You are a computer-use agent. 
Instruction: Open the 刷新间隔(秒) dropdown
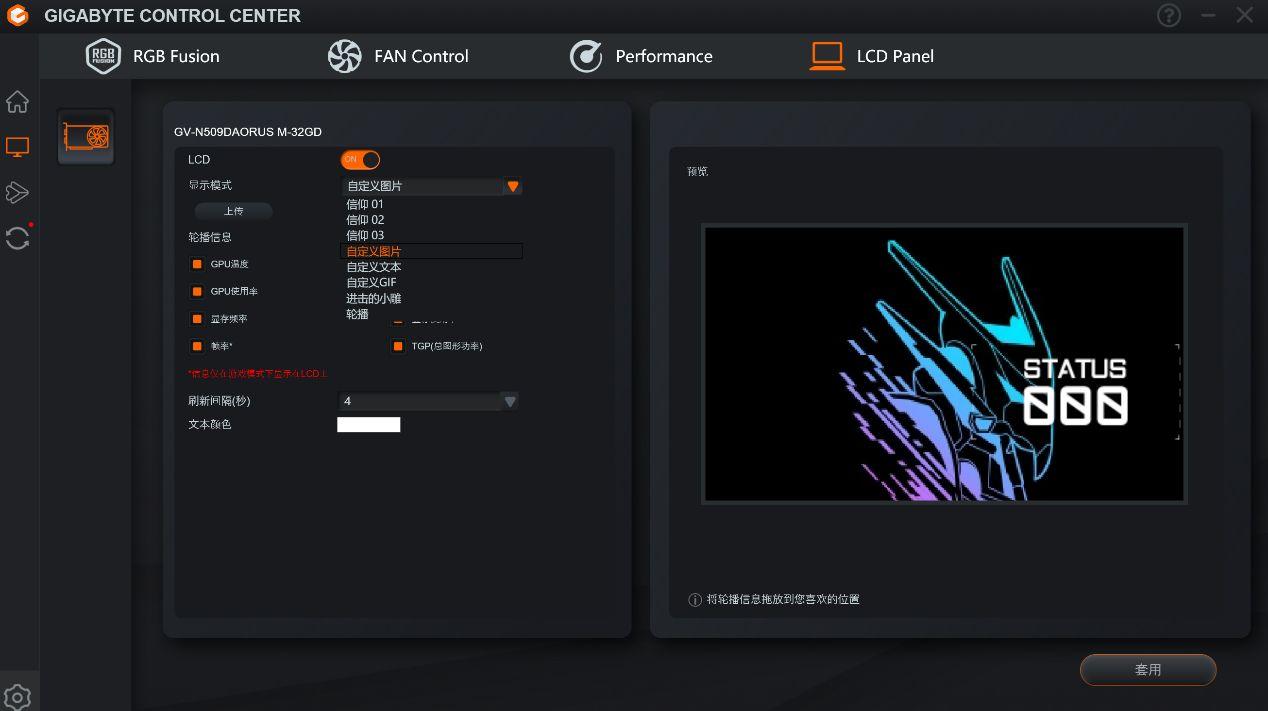click(x=510, y=400)
